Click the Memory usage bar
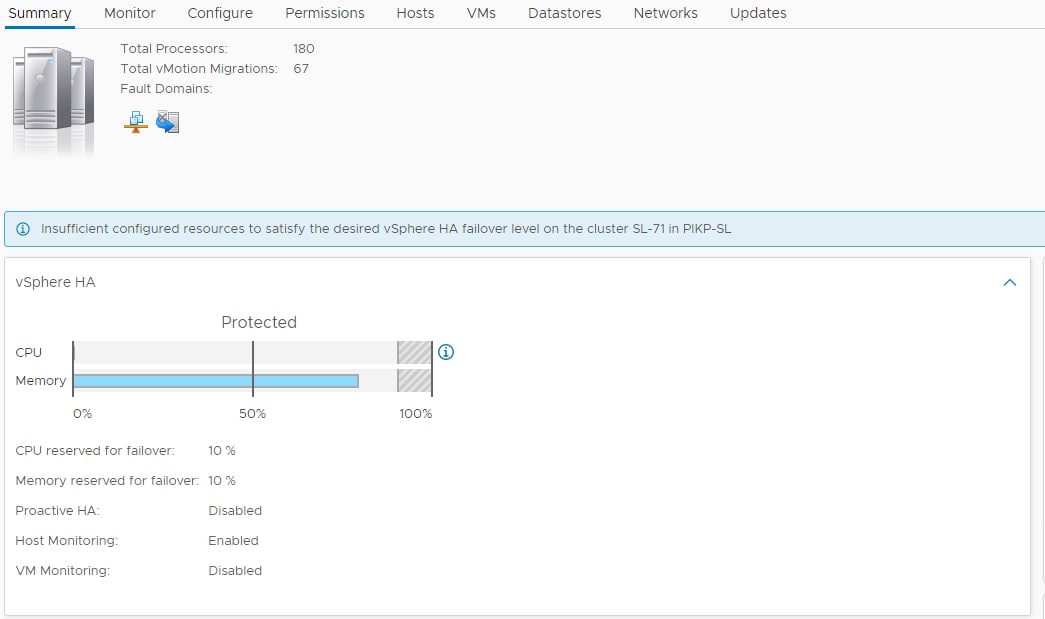The width and height of the screenshot is (1045, 619). click(216, 380)
